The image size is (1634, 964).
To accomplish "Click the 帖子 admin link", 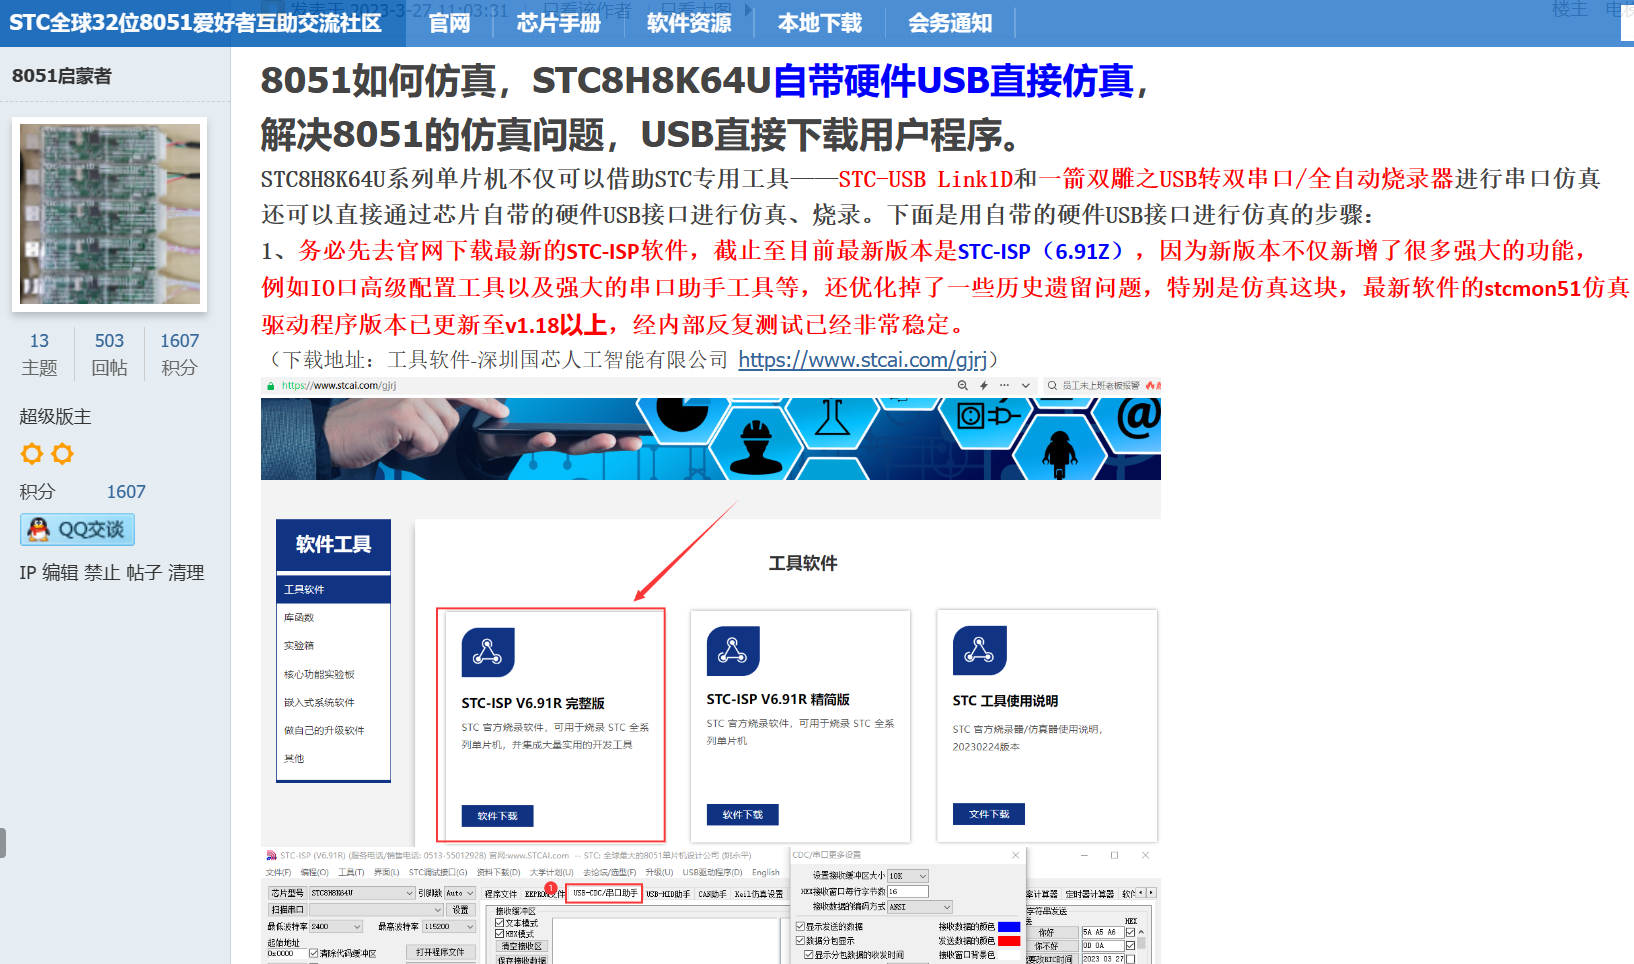I will pyautogui.click(x=144, y=573).
